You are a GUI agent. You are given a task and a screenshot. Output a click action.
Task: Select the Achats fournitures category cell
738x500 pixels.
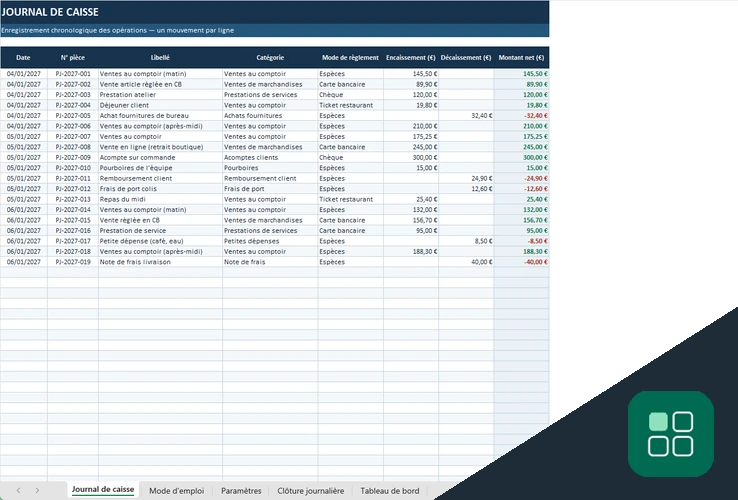click(x=270, y=115)
